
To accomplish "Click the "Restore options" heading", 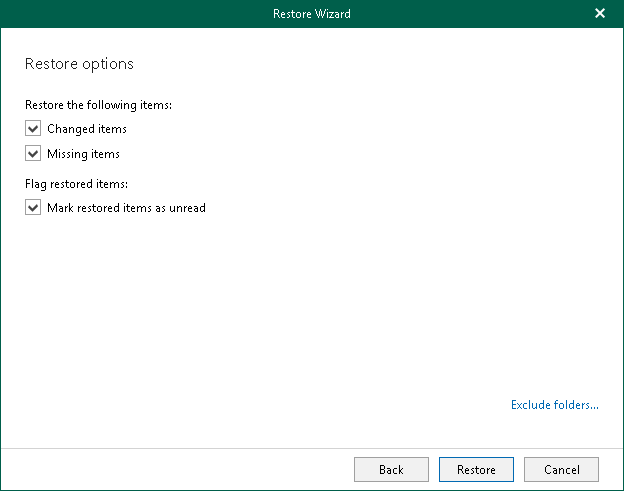I will (79, 64).
